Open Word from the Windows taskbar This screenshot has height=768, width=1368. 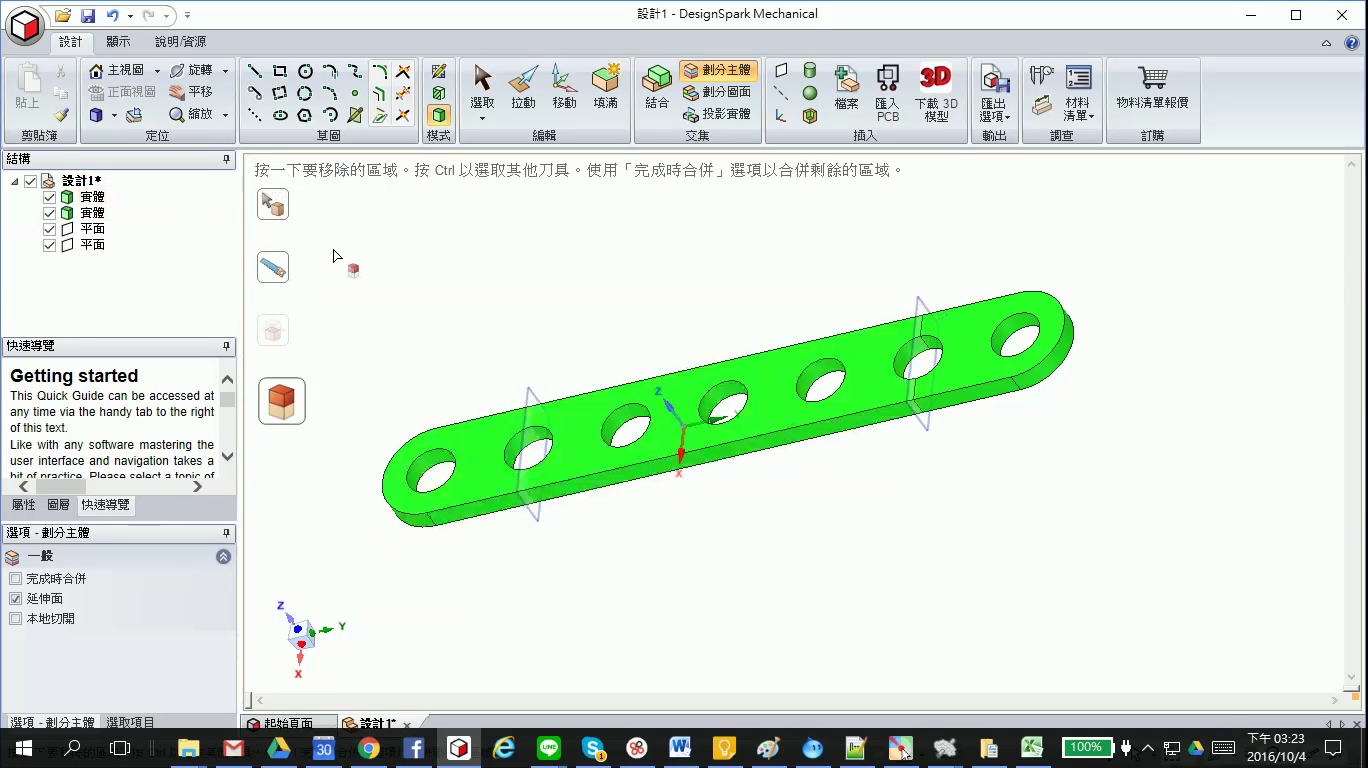[680, 748]
